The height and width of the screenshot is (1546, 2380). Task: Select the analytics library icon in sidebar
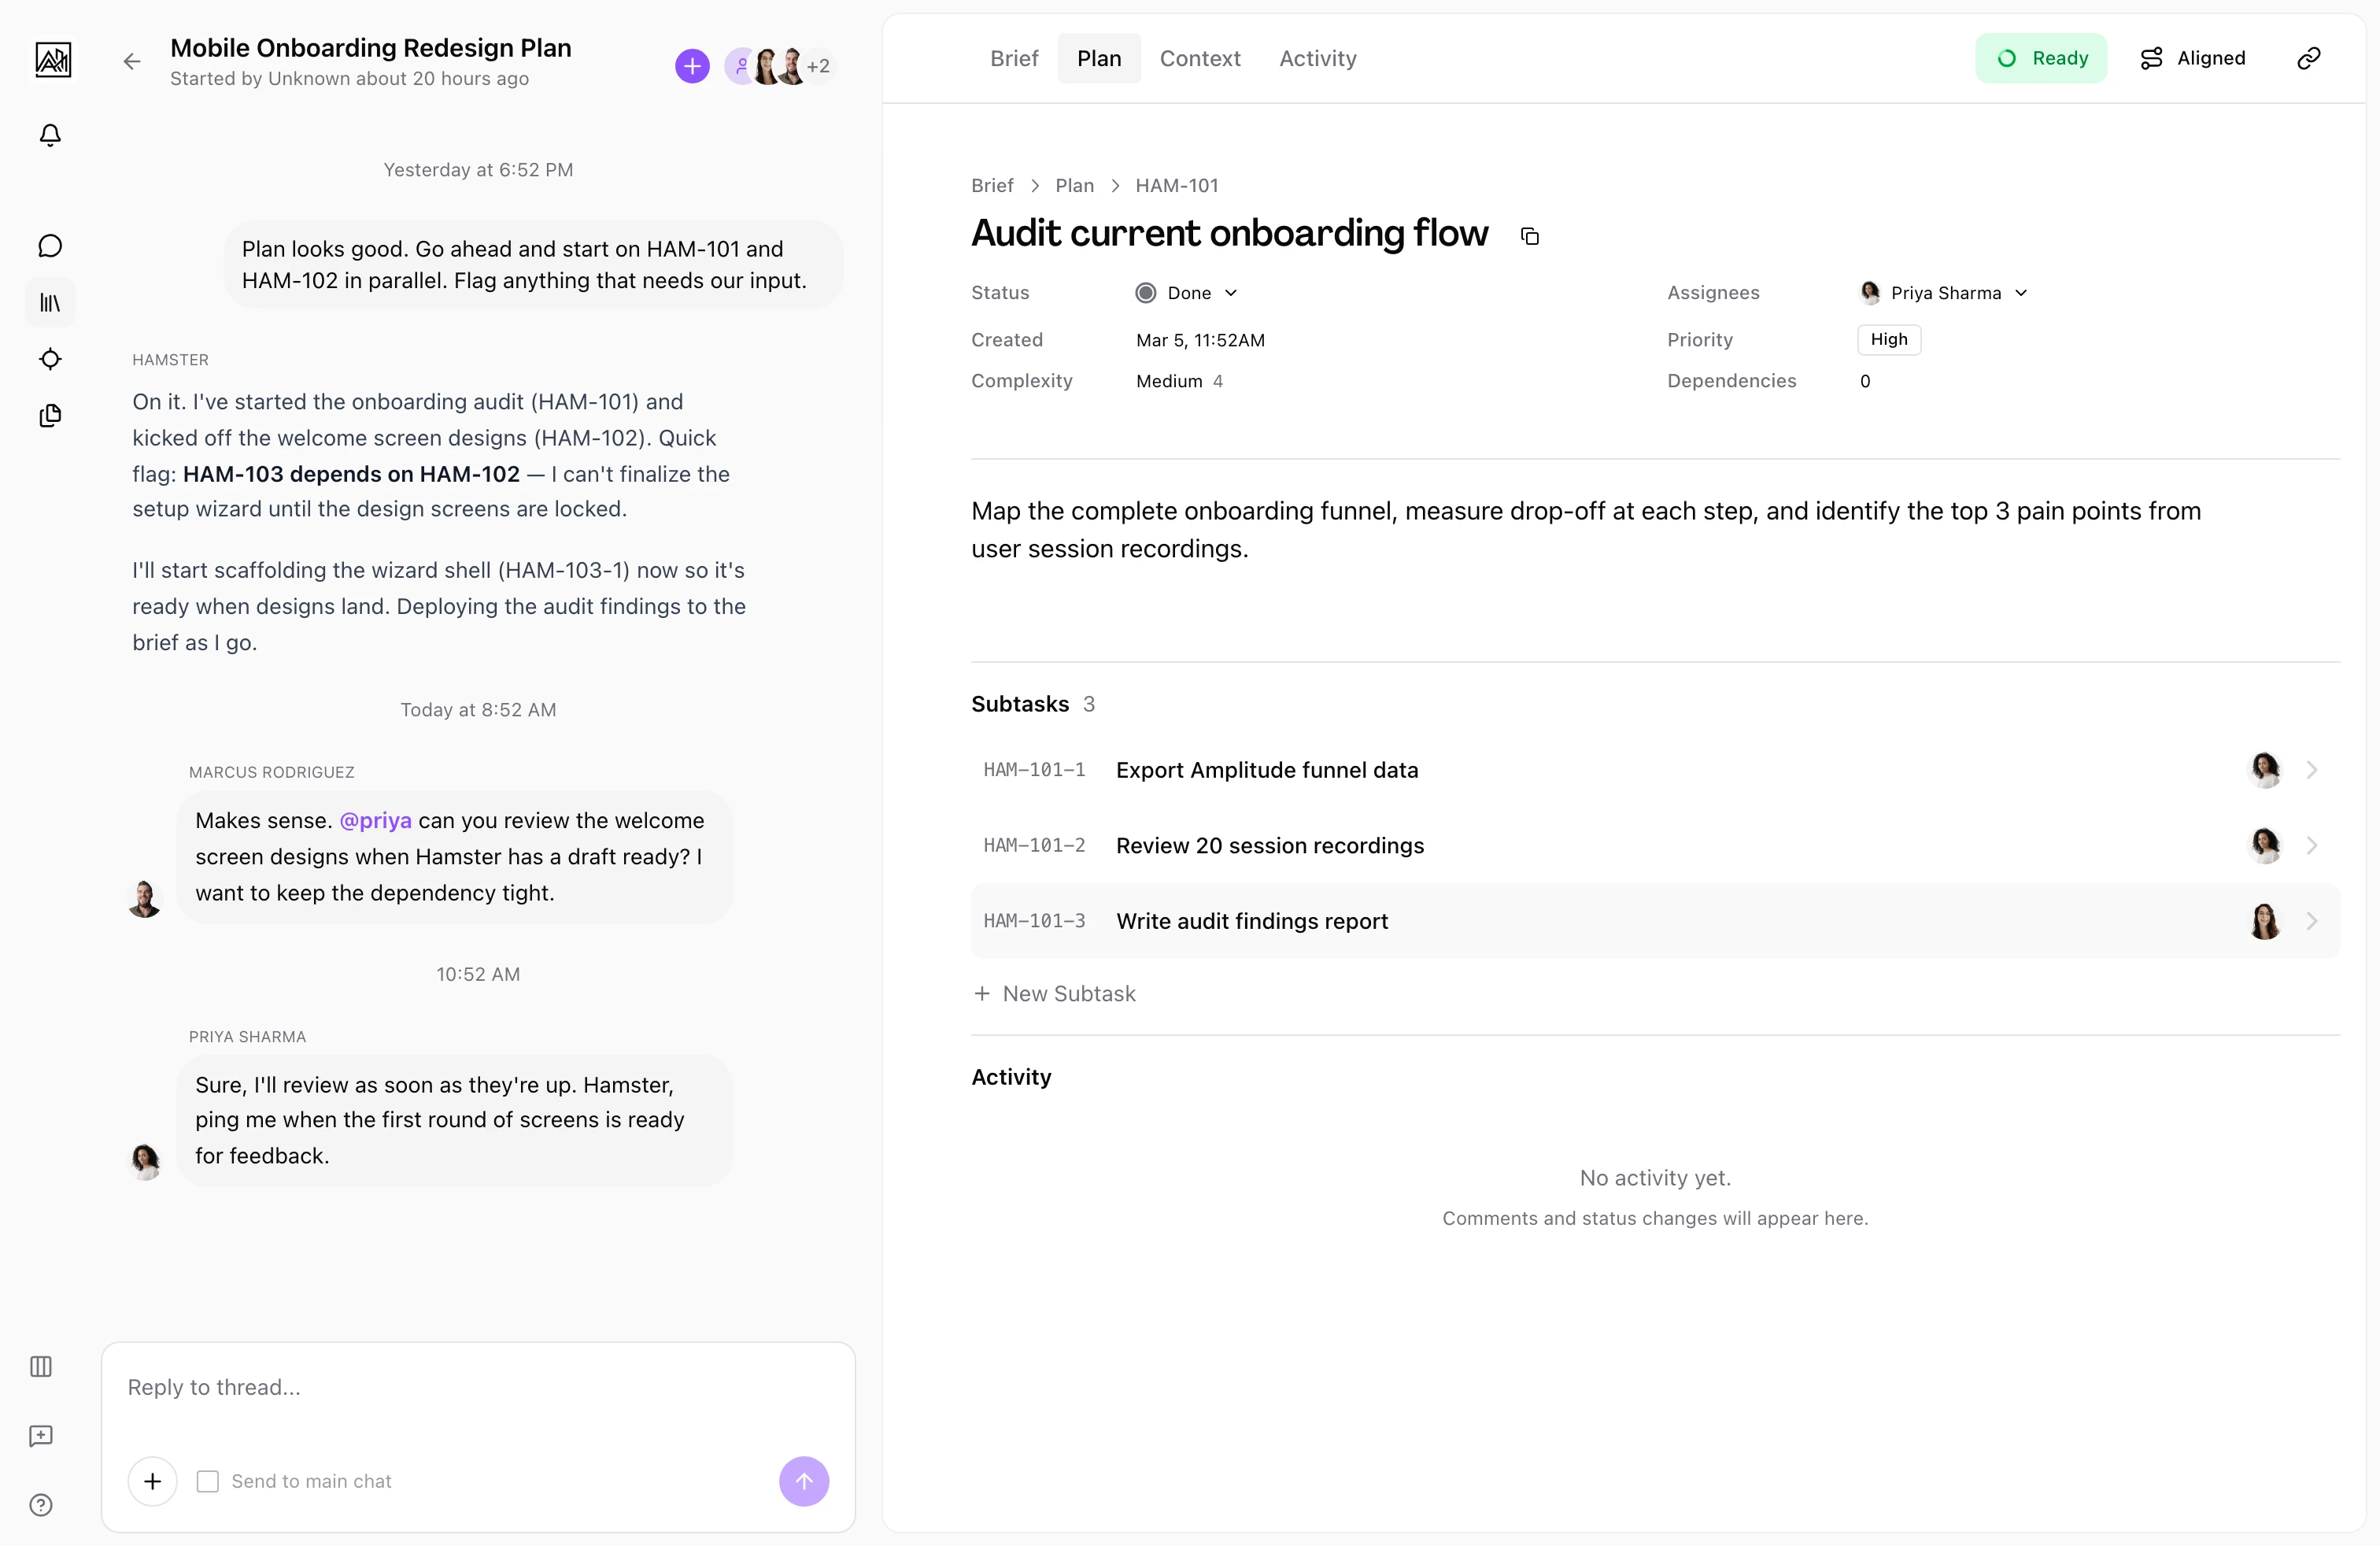pos(50,302)
